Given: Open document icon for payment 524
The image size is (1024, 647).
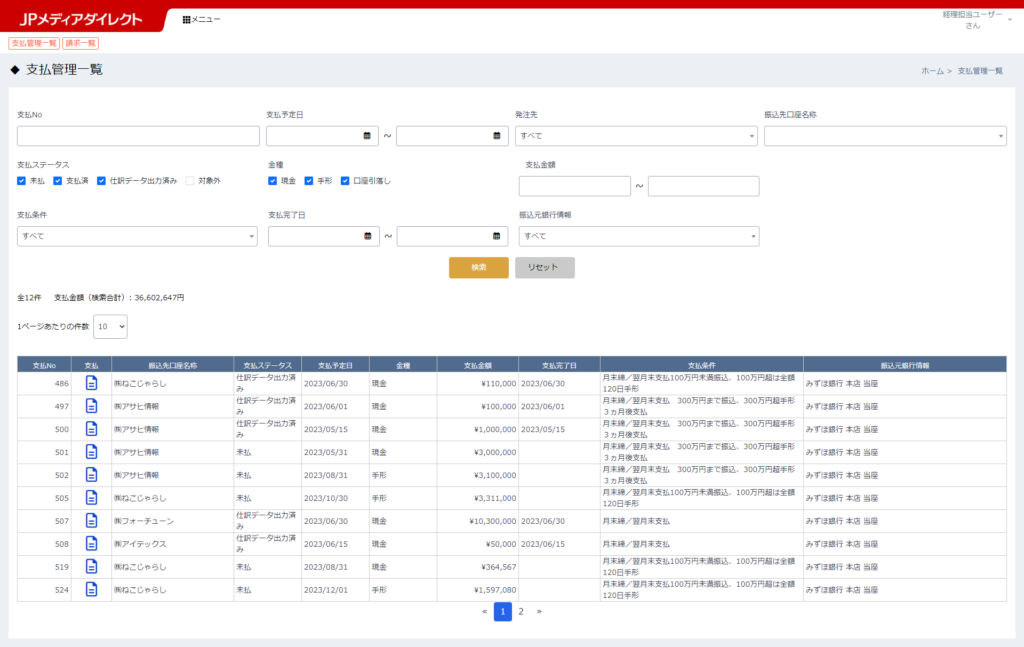Looking at the screenshot, I should 91,589.
